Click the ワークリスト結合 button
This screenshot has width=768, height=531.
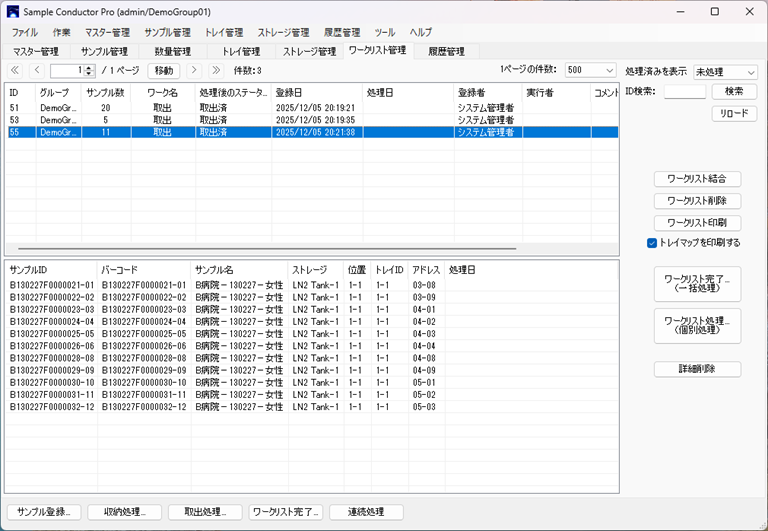(x=697, y=180)
